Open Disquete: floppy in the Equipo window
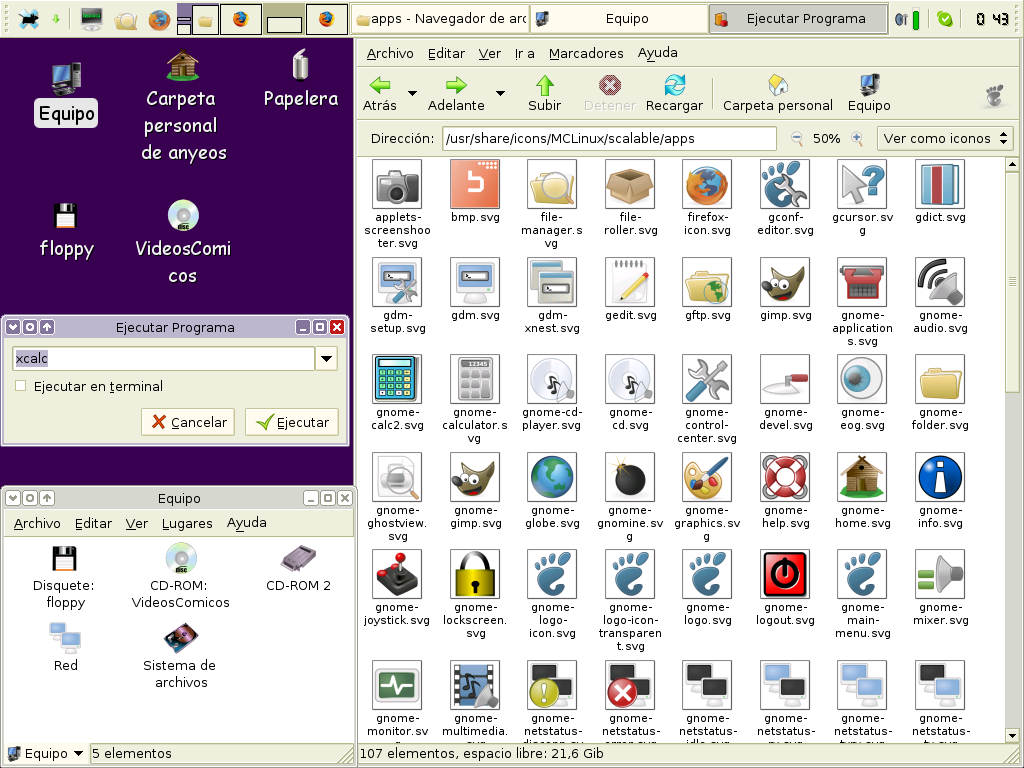 pos(64,577)
